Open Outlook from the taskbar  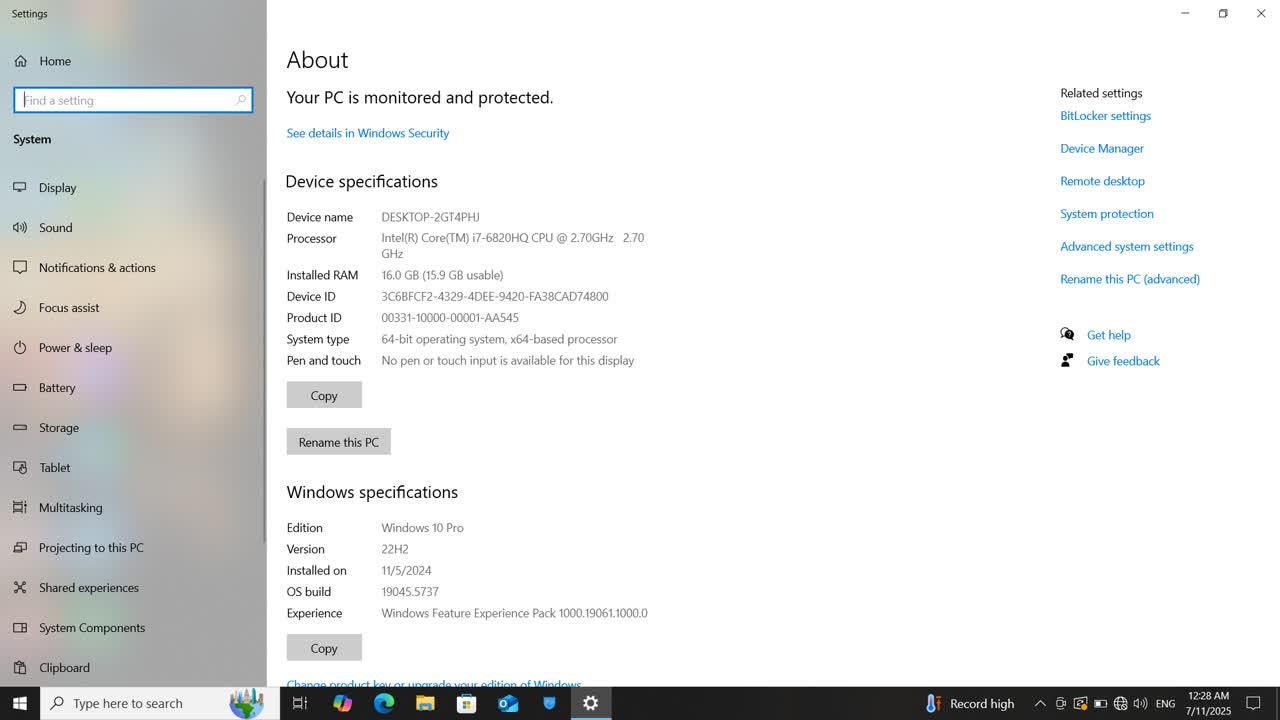(x=508, y=703)
